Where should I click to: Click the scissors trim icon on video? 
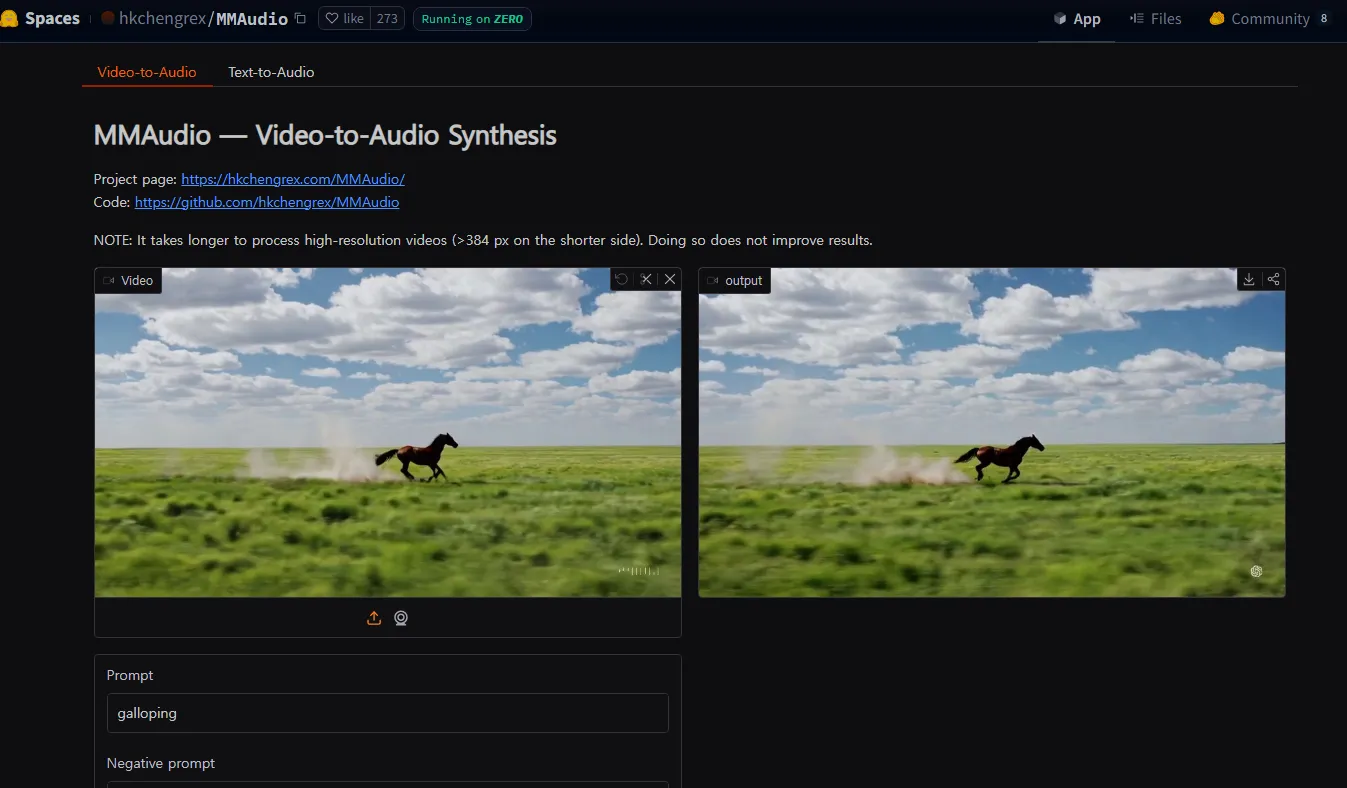646,280
